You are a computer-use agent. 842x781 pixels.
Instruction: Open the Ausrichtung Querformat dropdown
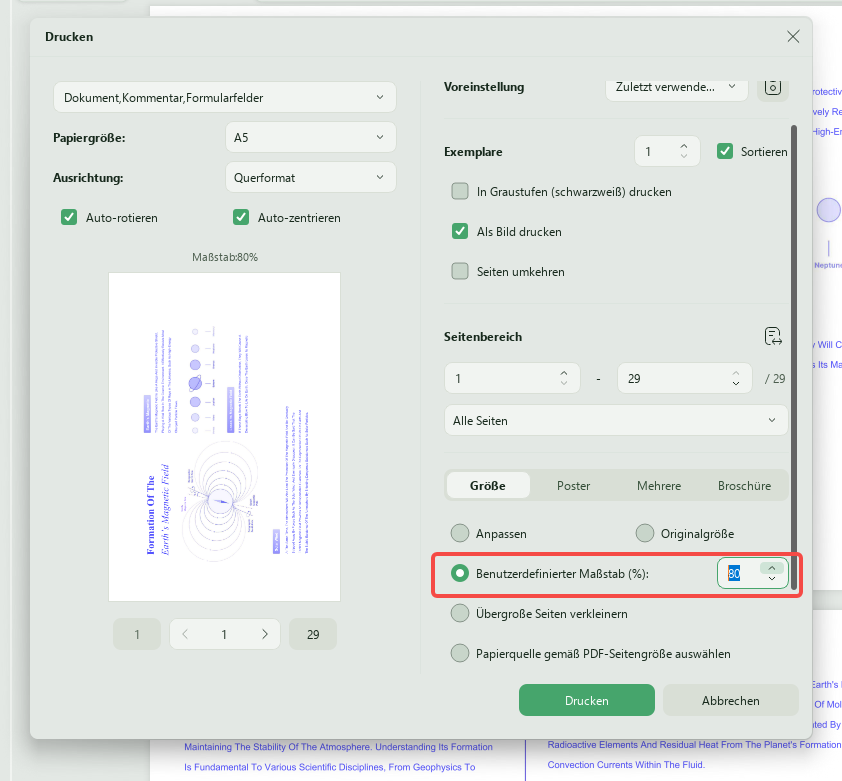tap(311, 177)
